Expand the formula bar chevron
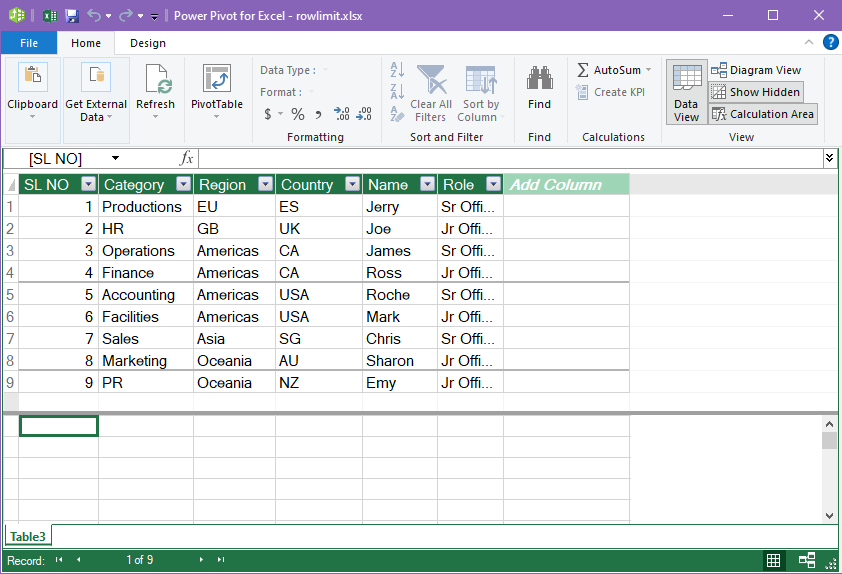842x574 pixels. pos(830,158)
